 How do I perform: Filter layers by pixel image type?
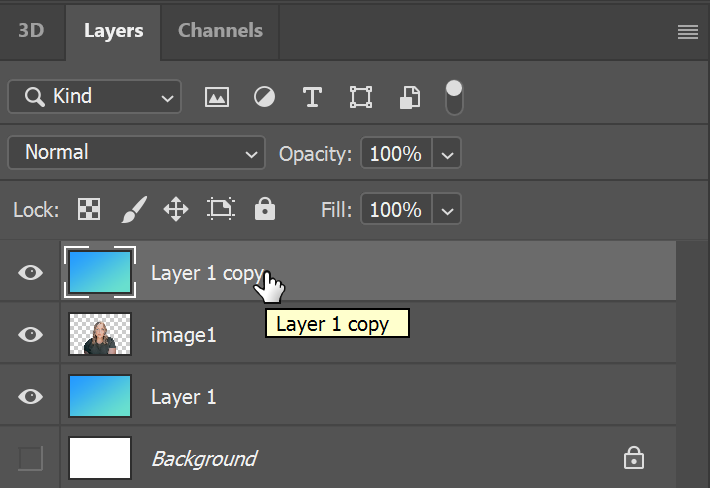[x=217, y=97]
